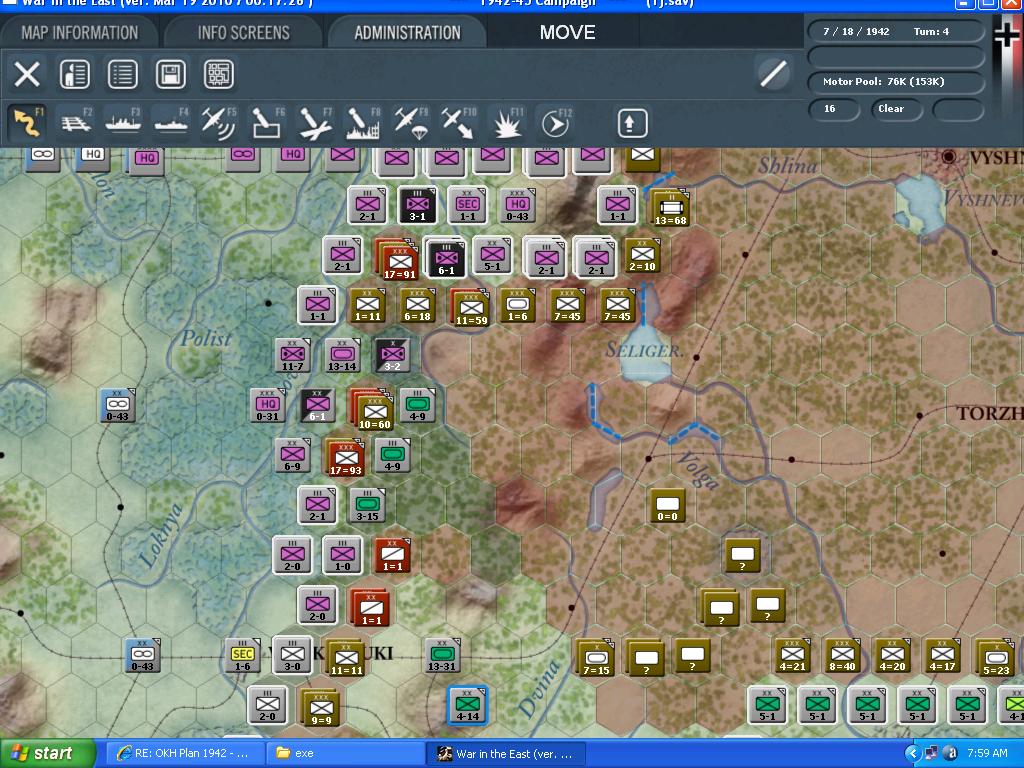Image resolution: width=1024 pixels, height=768 pixels.
Task: Select the 11-7 pink unit counter
Action: [x=293, y=356]
